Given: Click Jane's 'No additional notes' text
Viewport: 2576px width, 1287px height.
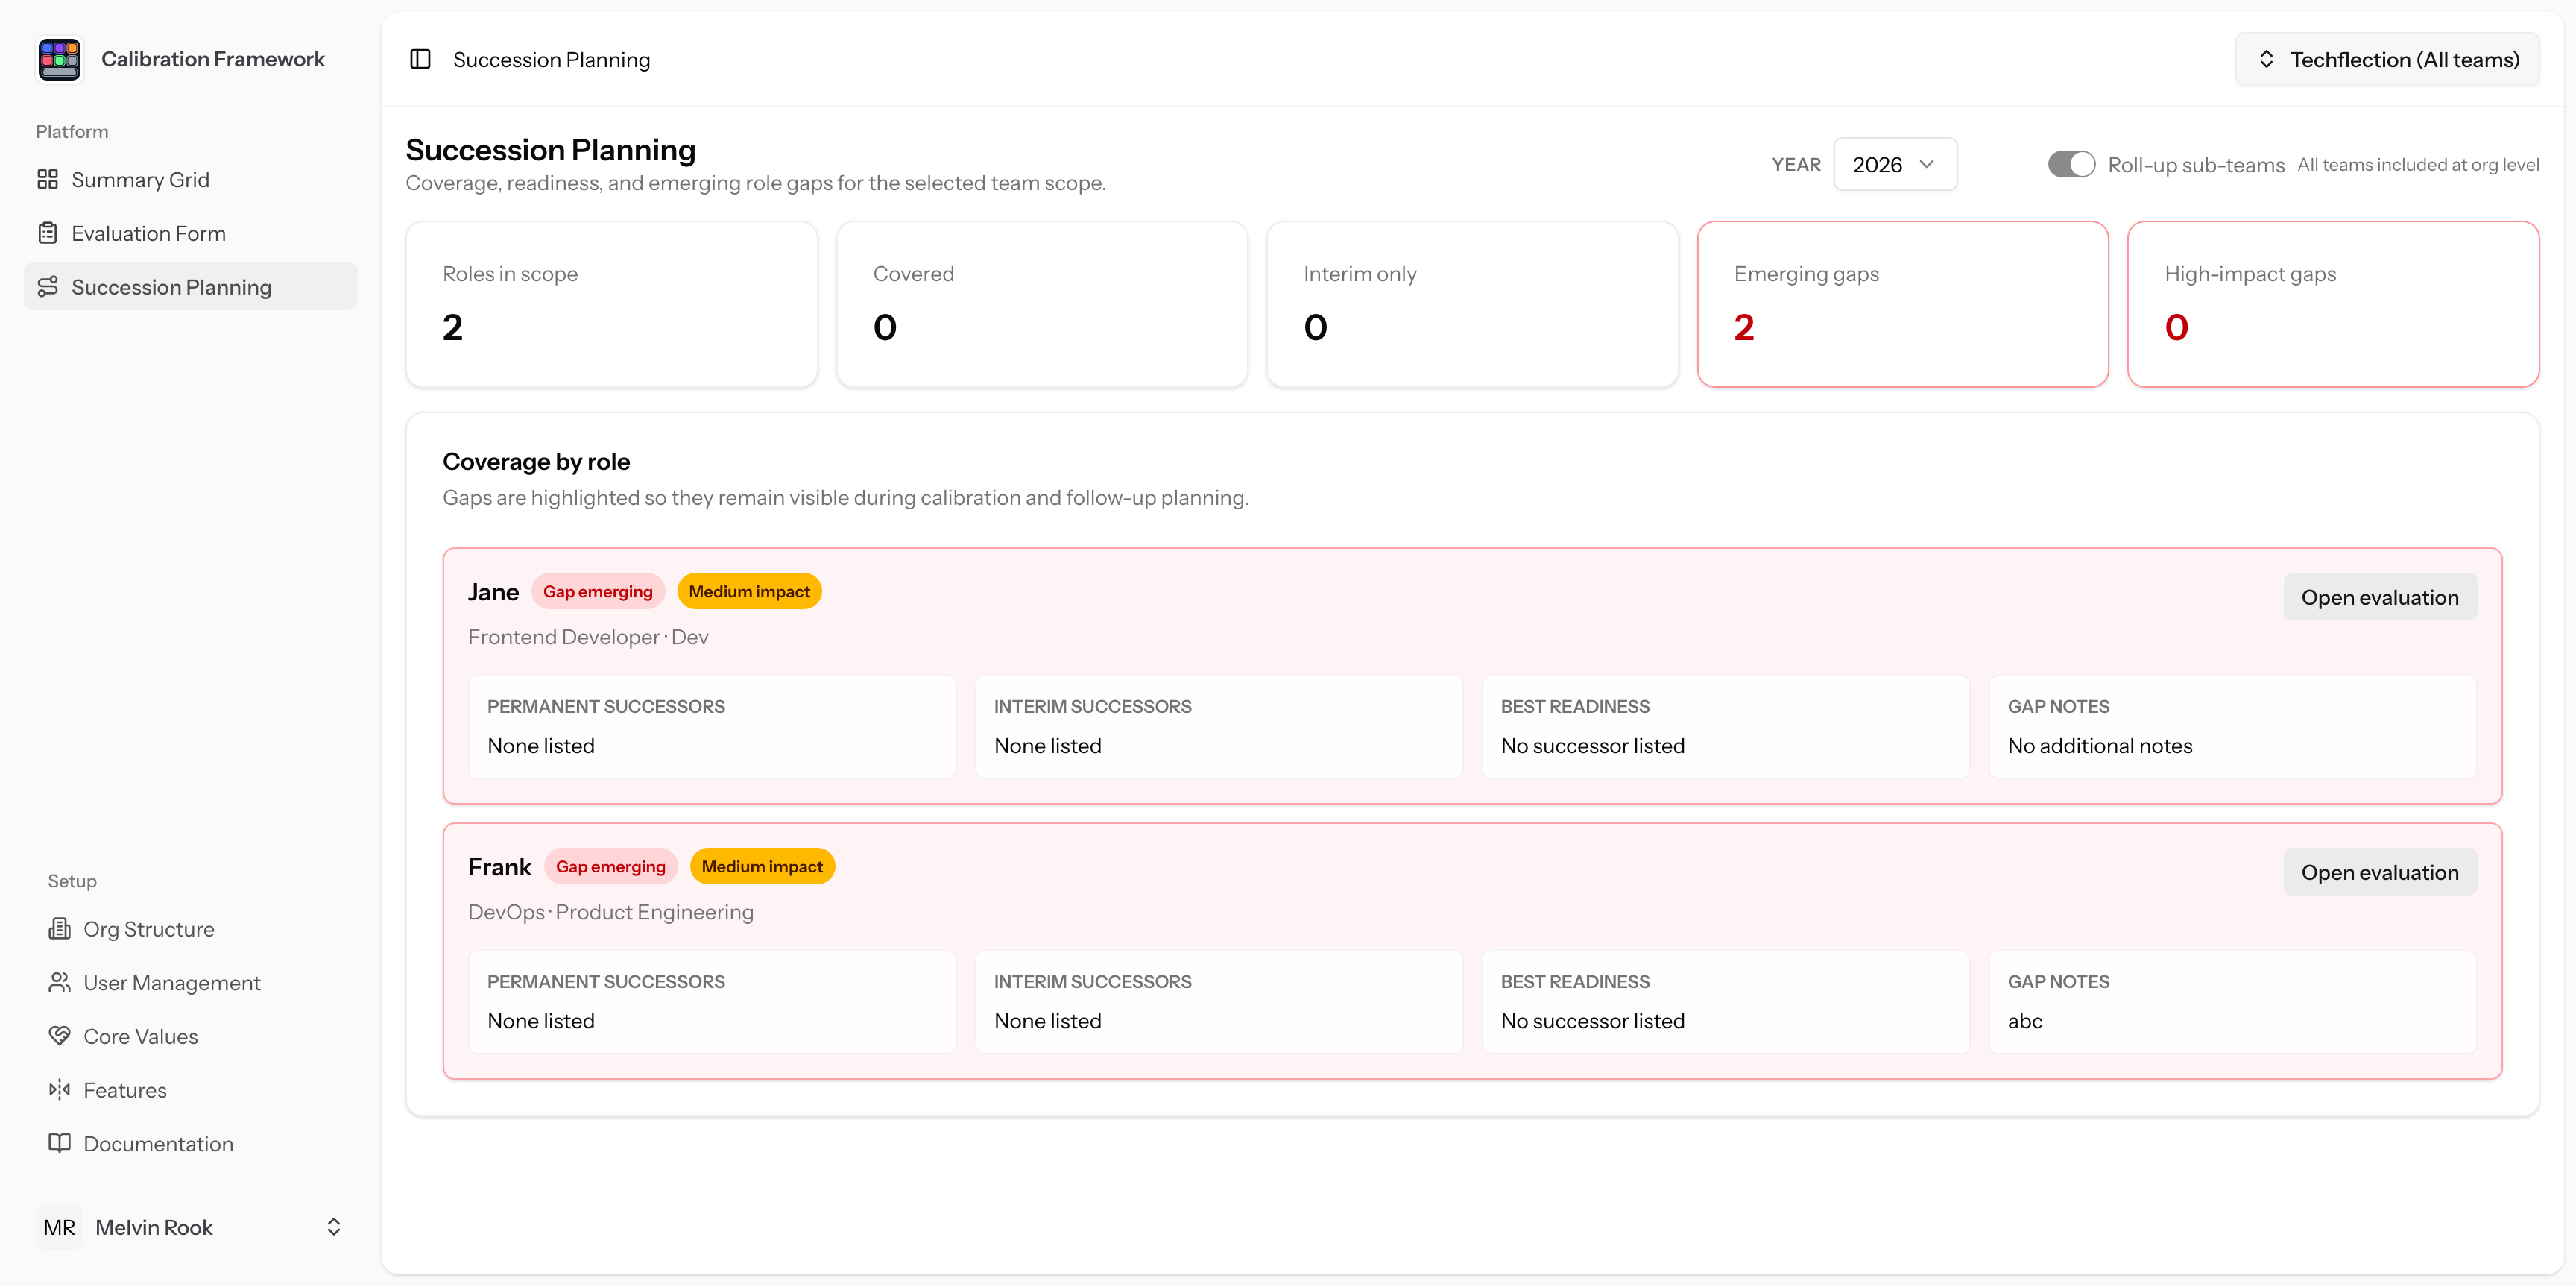Looking at the screenshot, I should (2100, 746).
